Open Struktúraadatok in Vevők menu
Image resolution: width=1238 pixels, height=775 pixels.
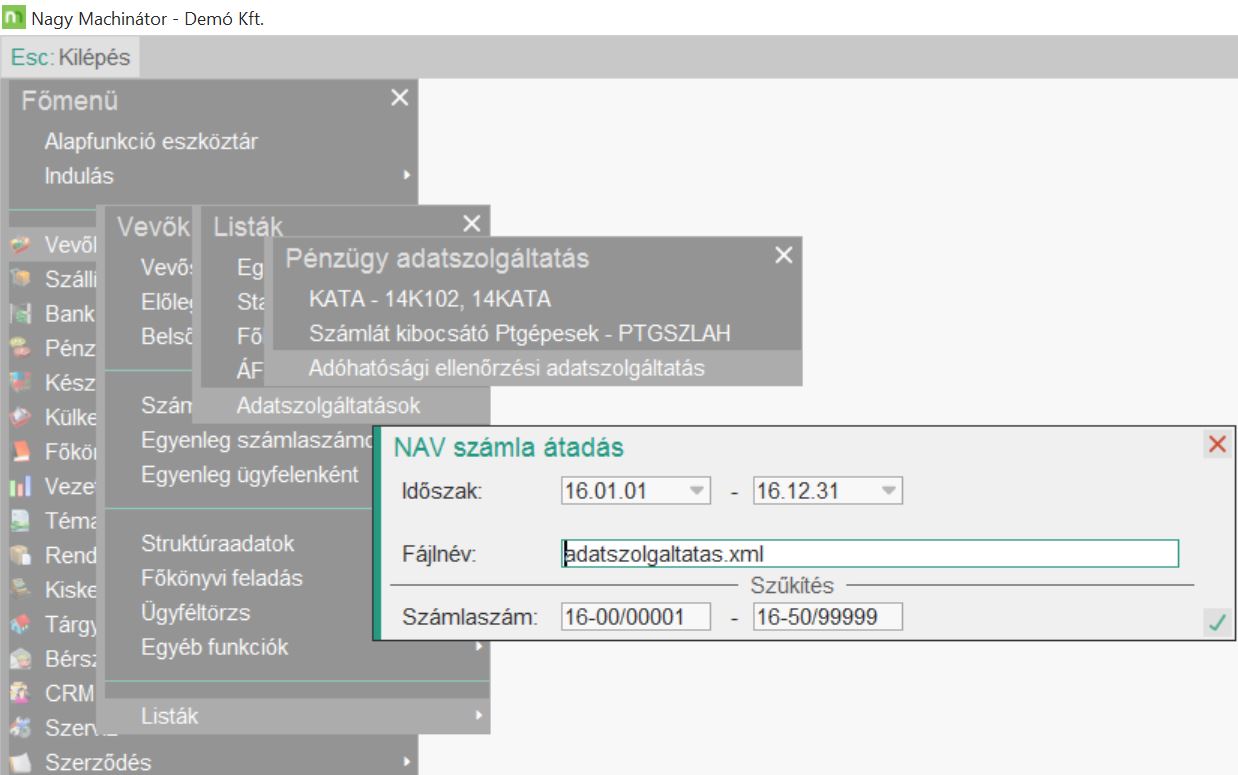pyautogui.click(x=218, y=544)
